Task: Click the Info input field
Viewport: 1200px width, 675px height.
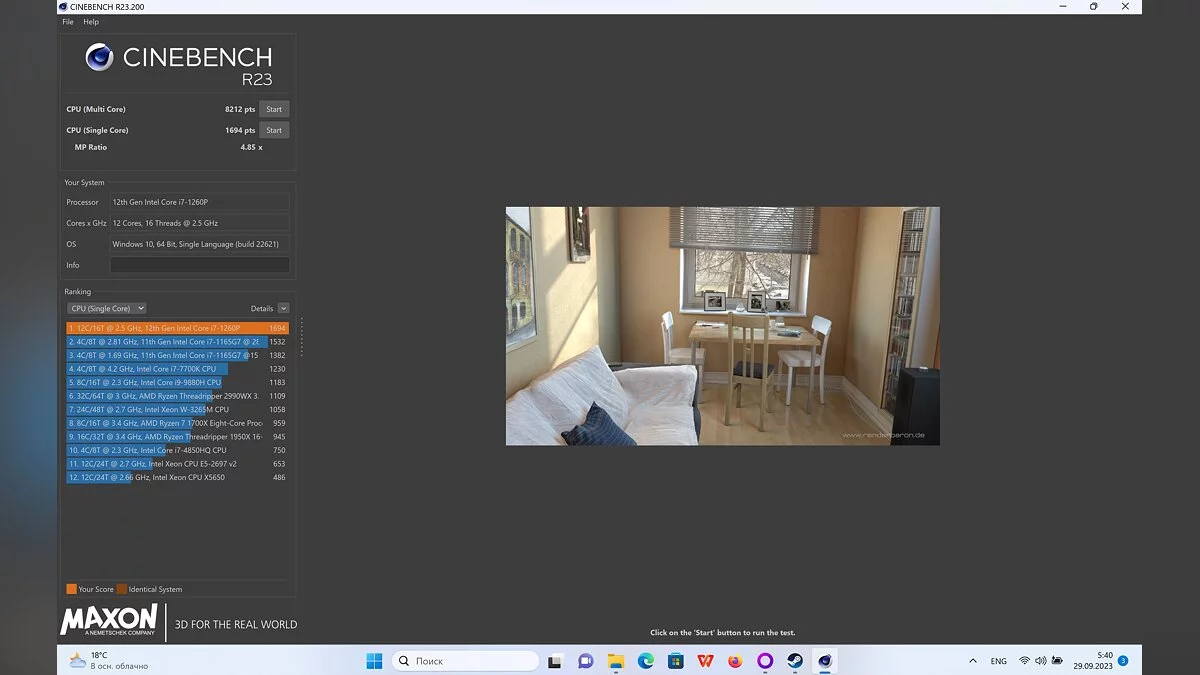Action: [x=199, y=265]
